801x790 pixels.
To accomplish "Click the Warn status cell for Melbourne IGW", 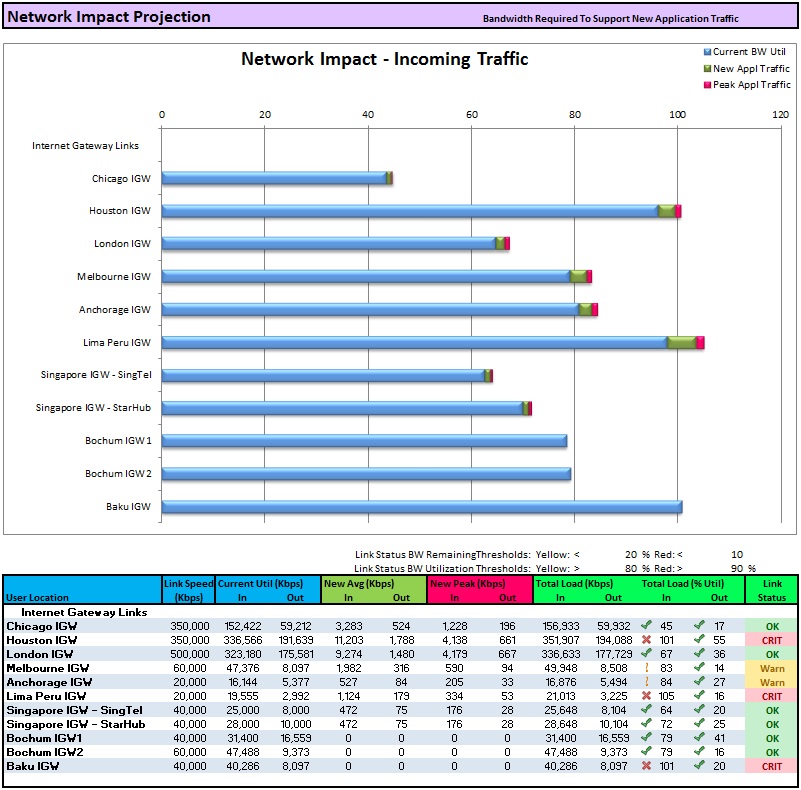I will 772,668.
